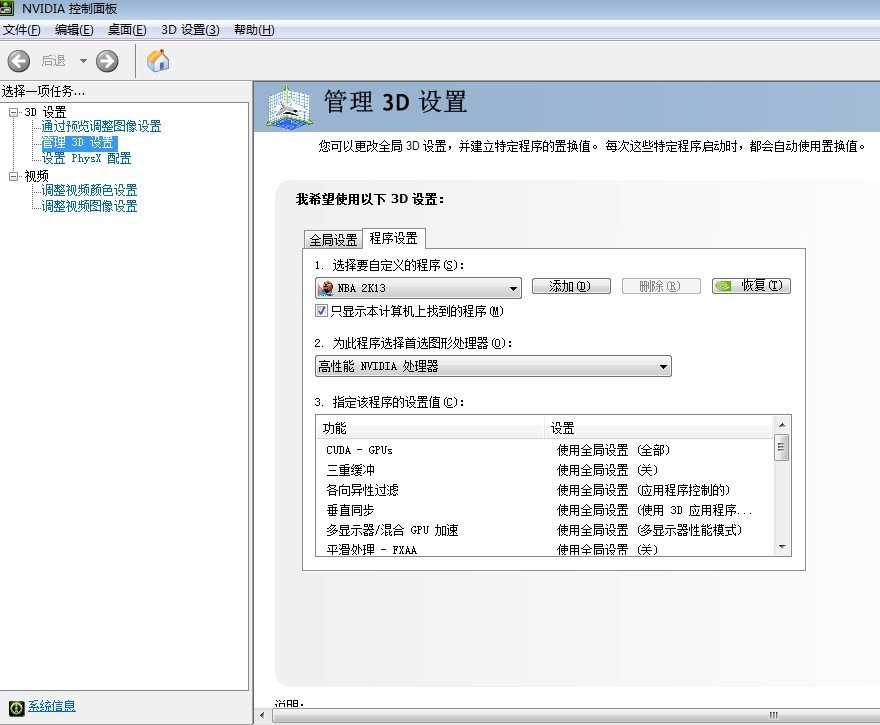The width and height of the screenshot is (880, 725).
Task: Click value 使用全局设置 (应用程序控制的)
Action: pyautogui.click(x=643, y=490)
